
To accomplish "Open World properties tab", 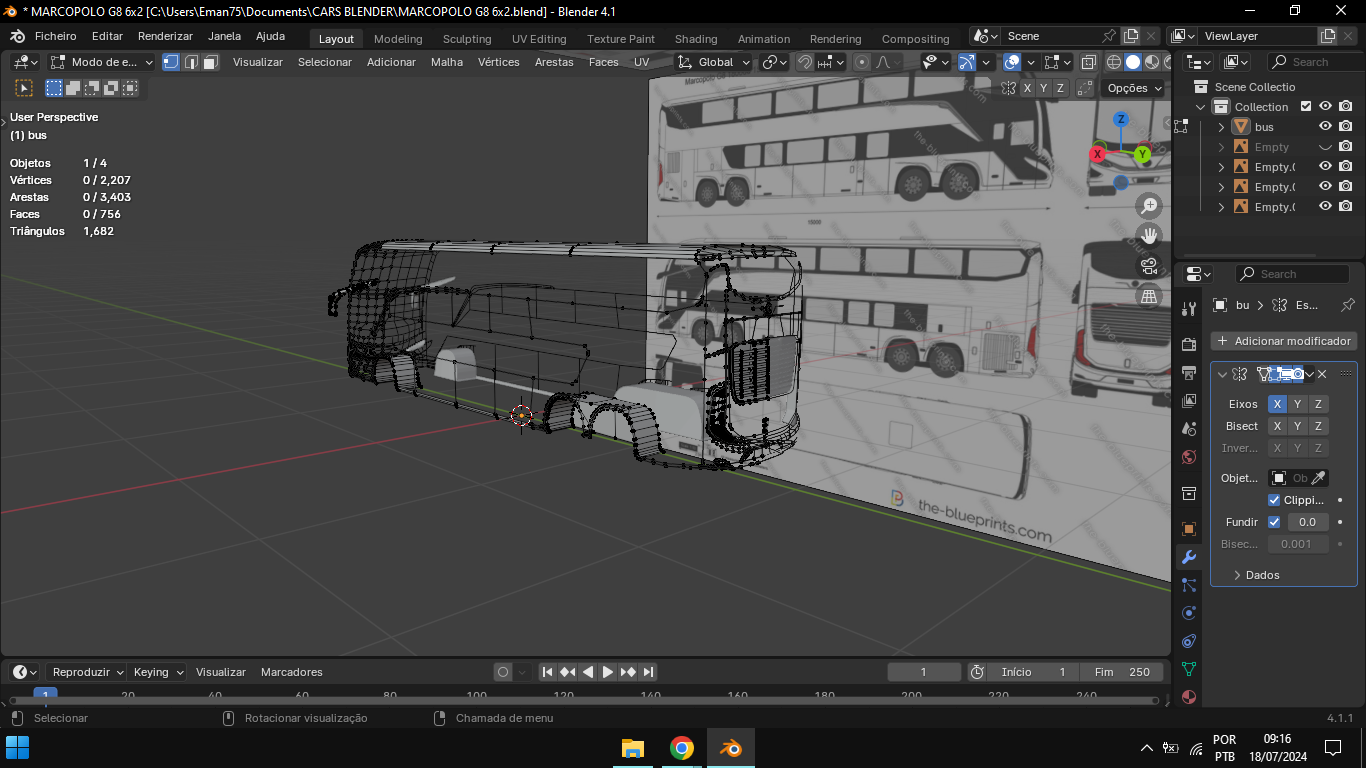I will pyautogui.click(x=1189, y=457).
